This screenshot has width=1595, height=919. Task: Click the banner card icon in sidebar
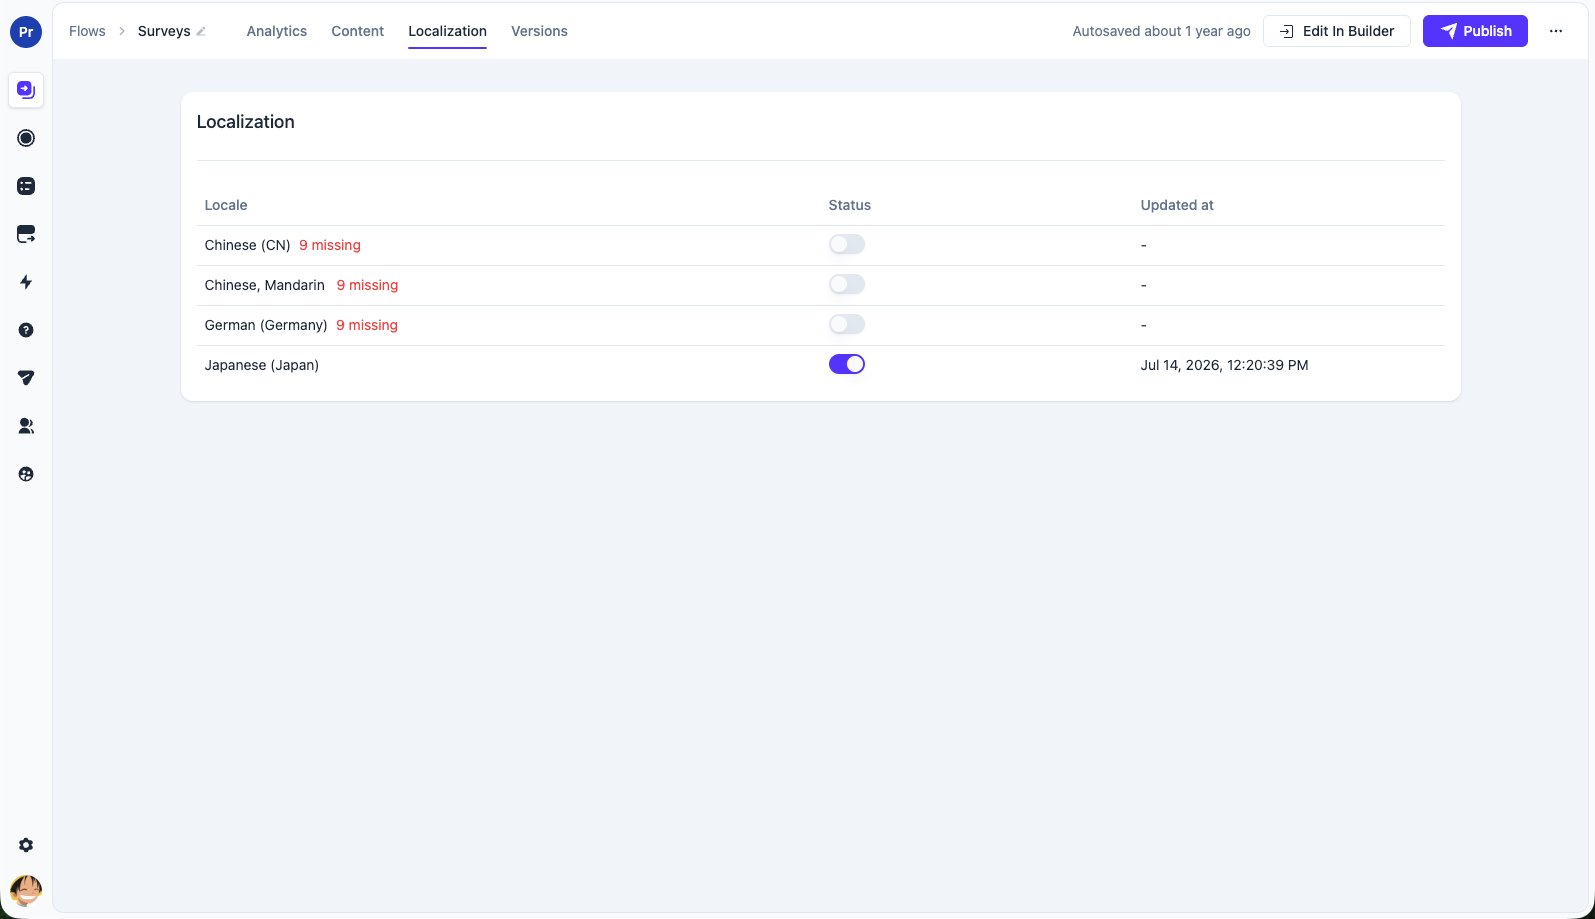tap(26, 234)
